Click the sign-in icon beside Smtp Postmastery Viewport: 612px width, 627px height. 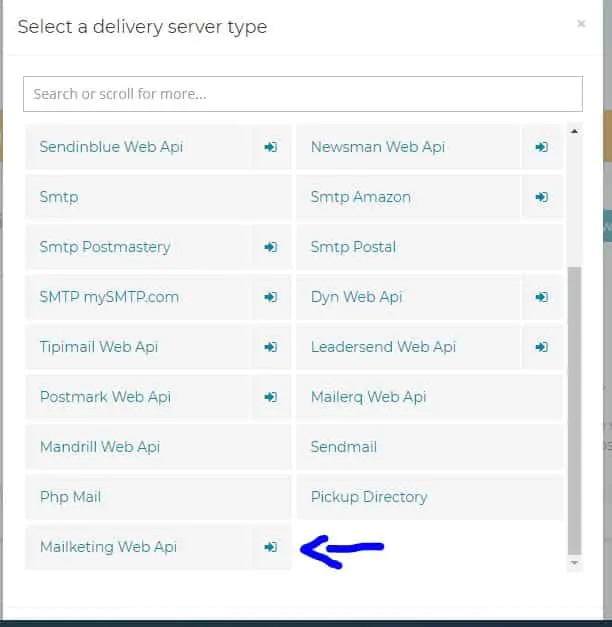coord(270,247)
